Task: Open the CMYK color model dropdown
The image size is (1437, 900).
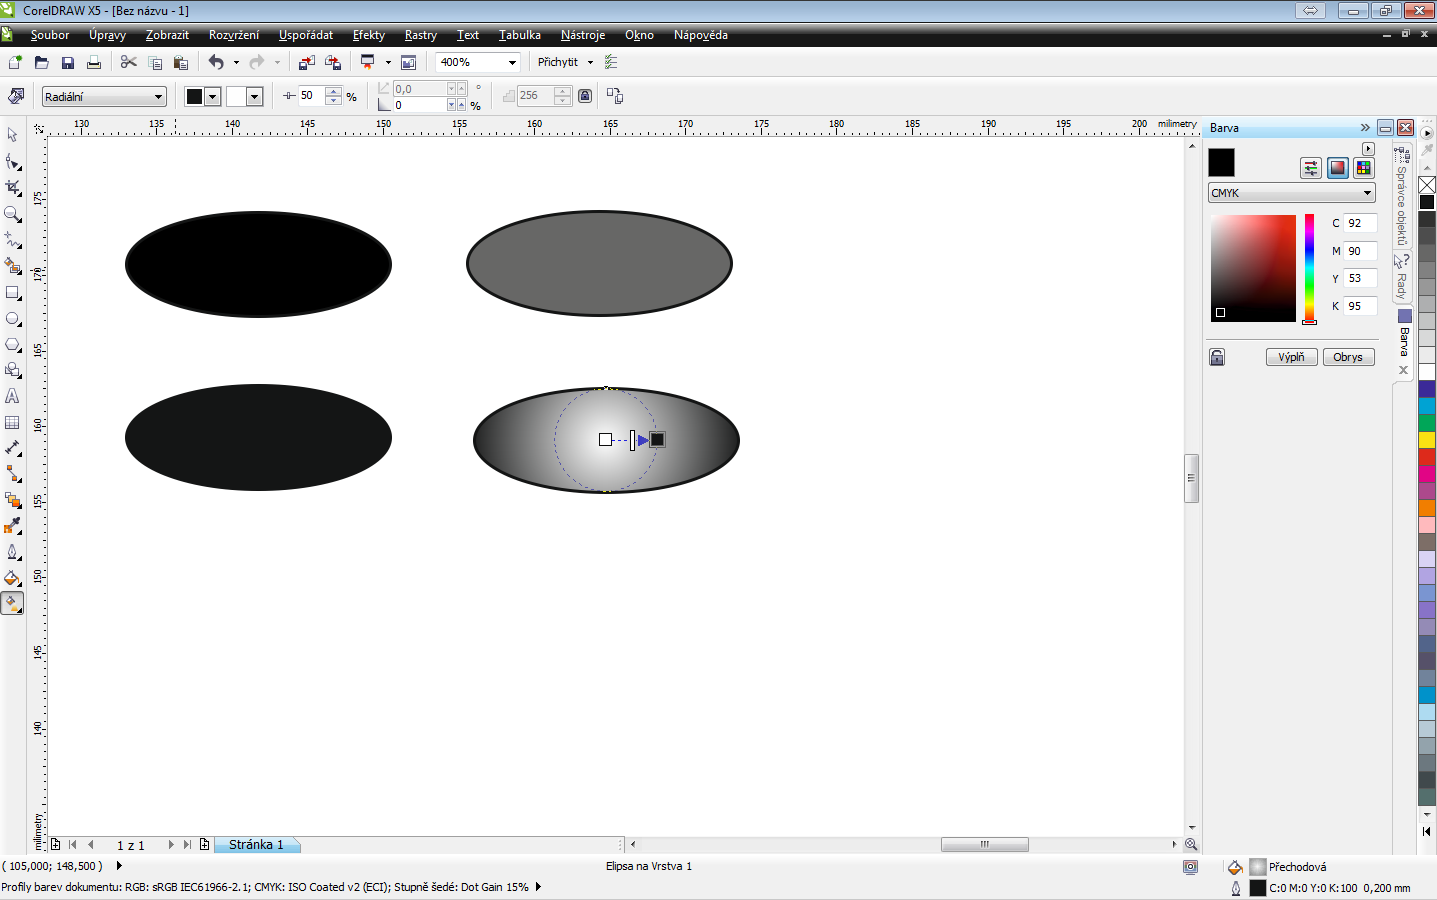Action: pos(1292,193)
